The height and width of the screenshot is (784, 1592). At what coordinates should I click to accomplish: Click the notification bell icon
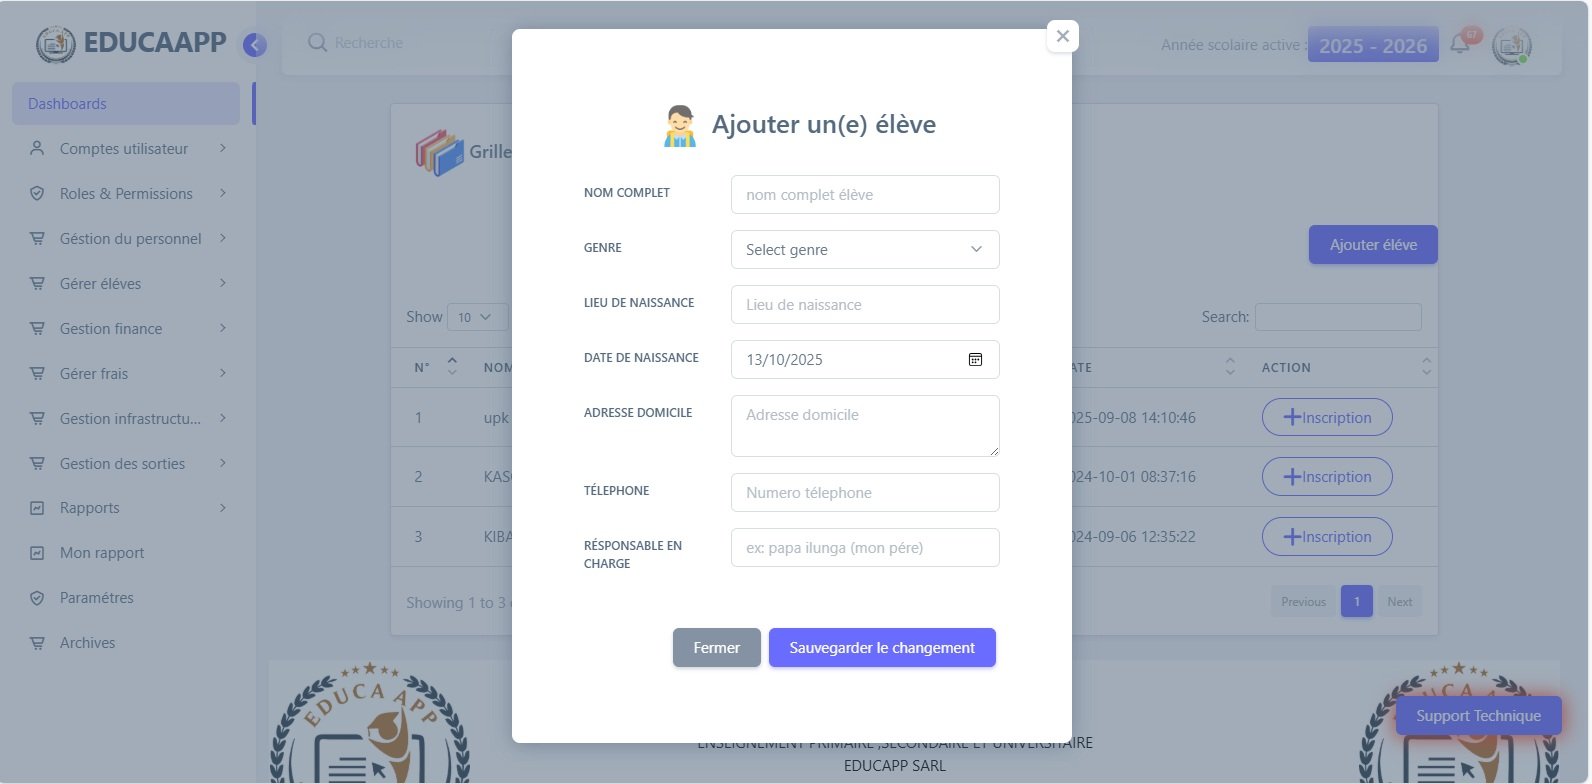click(x=1460, y=45)
